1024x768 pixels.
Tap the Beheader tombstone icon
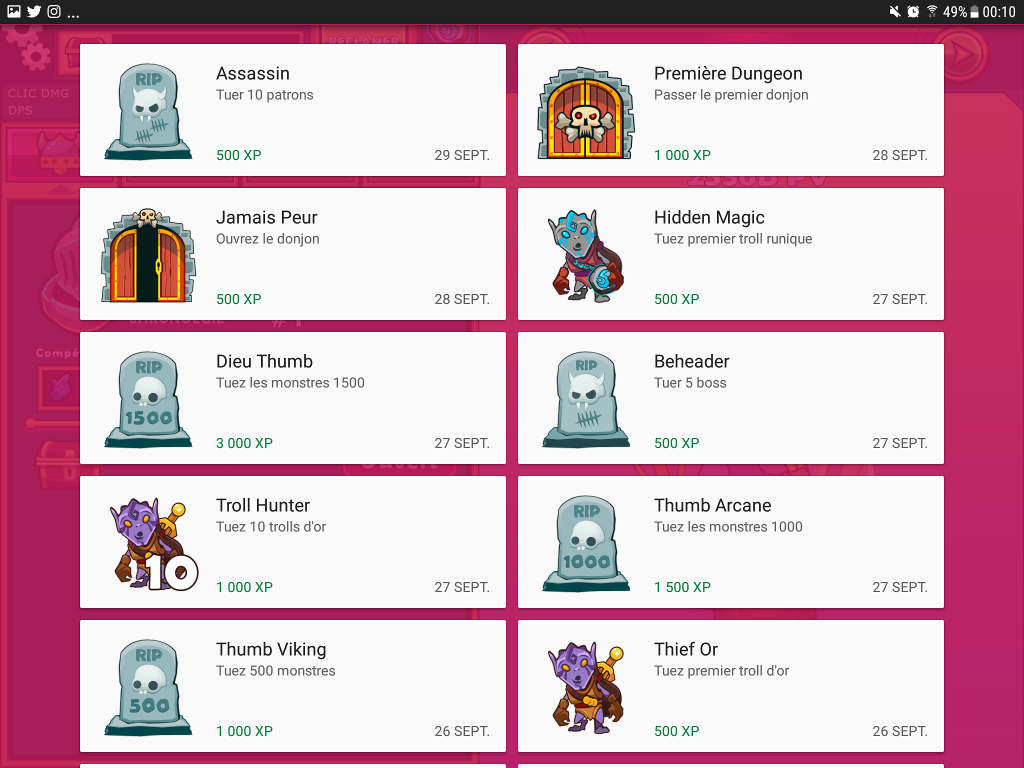tap(586, 399)
